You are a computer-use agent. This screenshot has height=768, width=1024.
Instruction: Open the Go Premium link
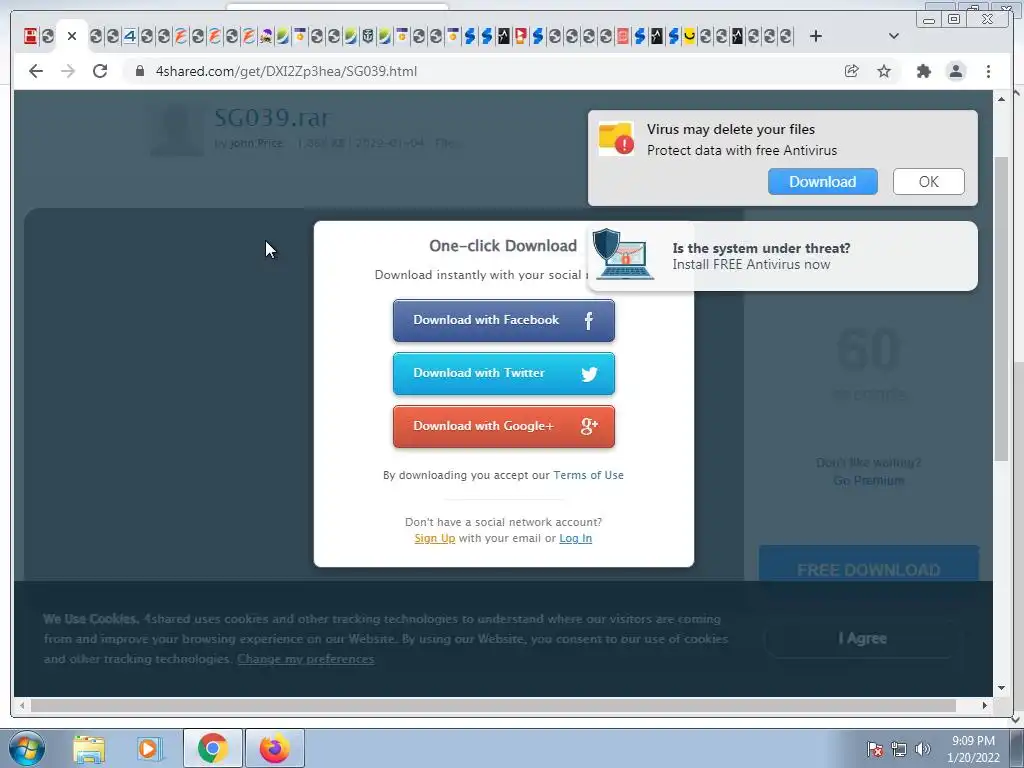pos(869,481)
